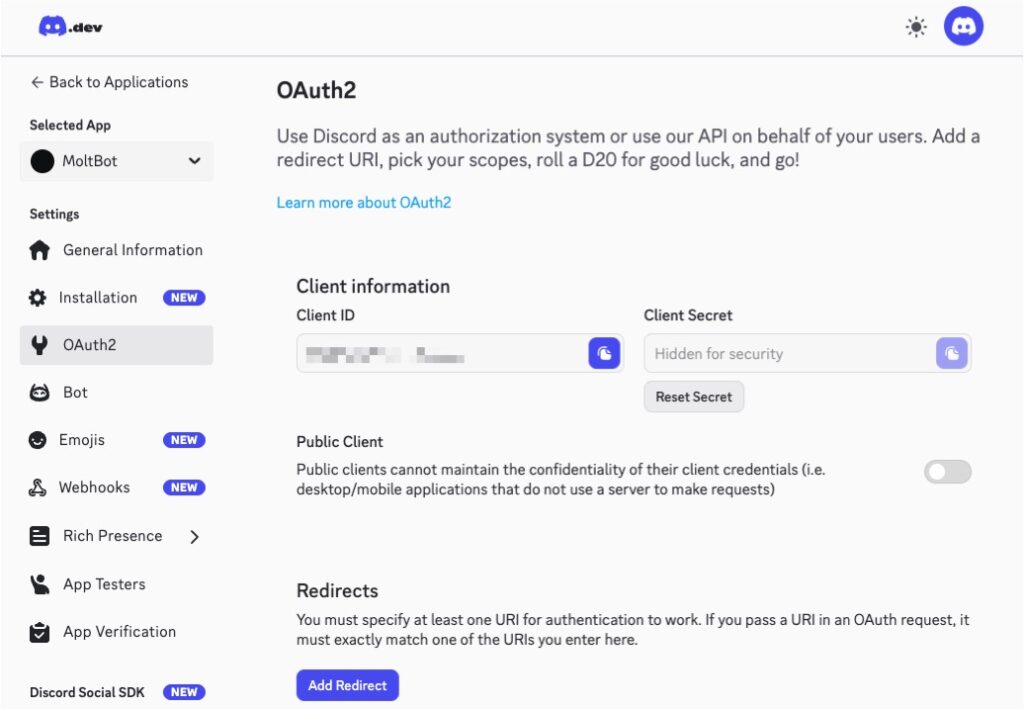Screen dimensions: 1024x709
Task: Open the OAuth2 settings page
Action: [89, 345]
